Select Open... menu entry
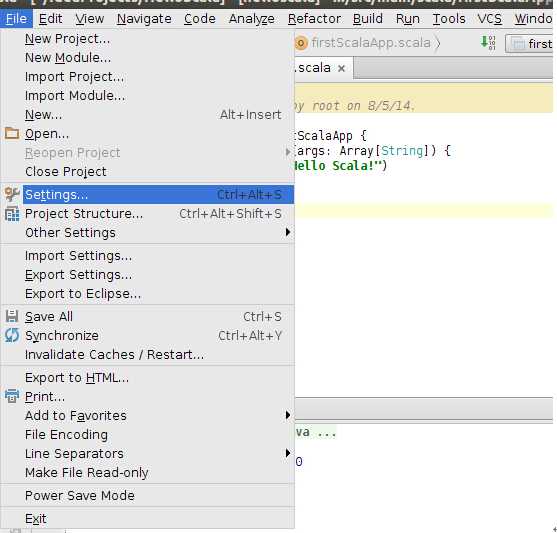 pyautogui.click(x=147, y=134)
